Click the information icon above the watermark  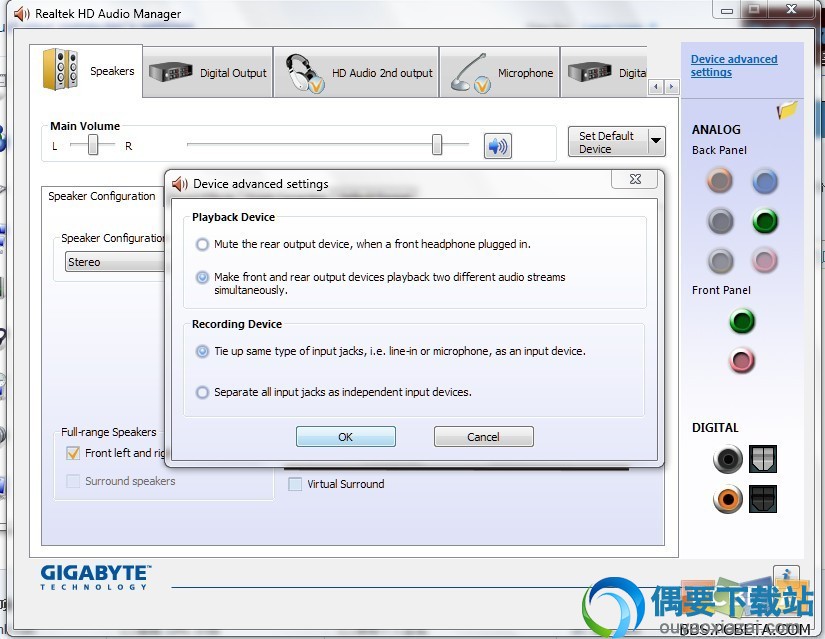(x=786, y=576)
